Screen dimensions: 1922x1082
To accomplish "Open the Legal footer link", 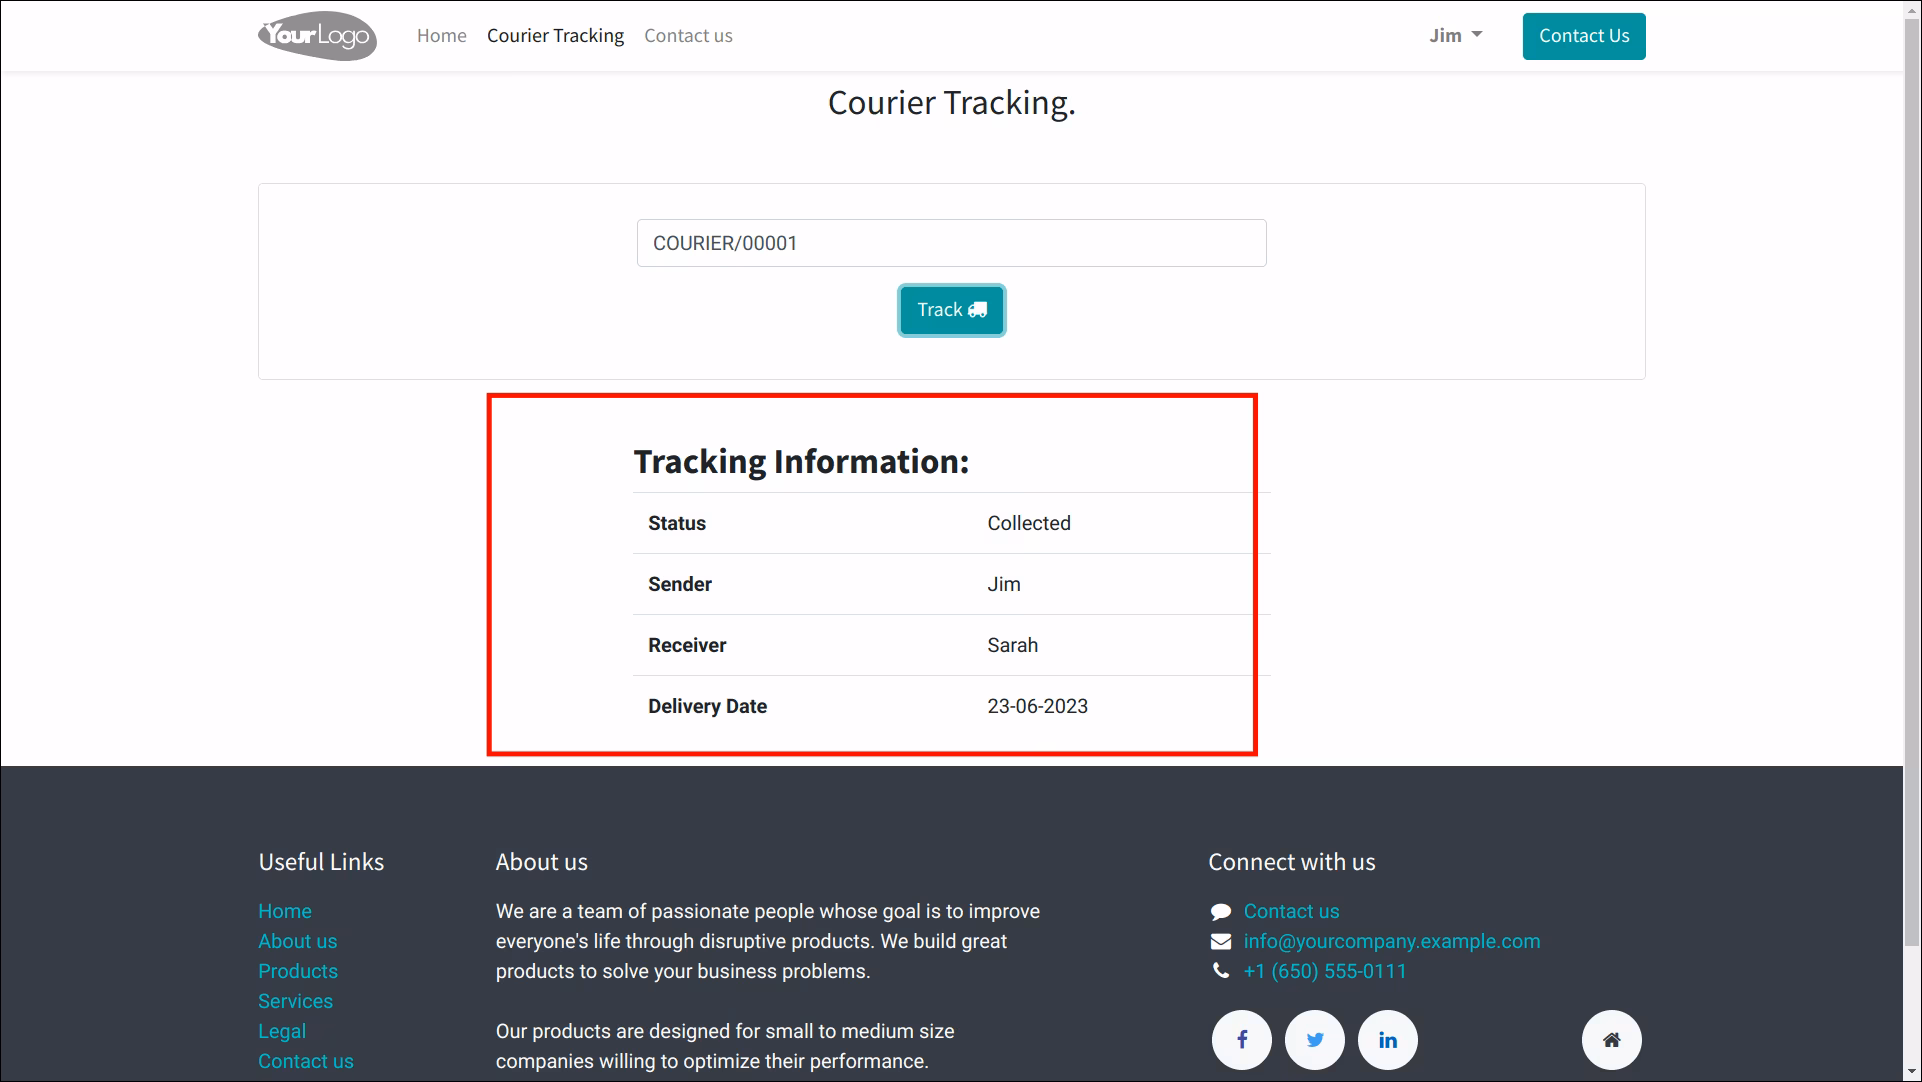I will 282,1032.
